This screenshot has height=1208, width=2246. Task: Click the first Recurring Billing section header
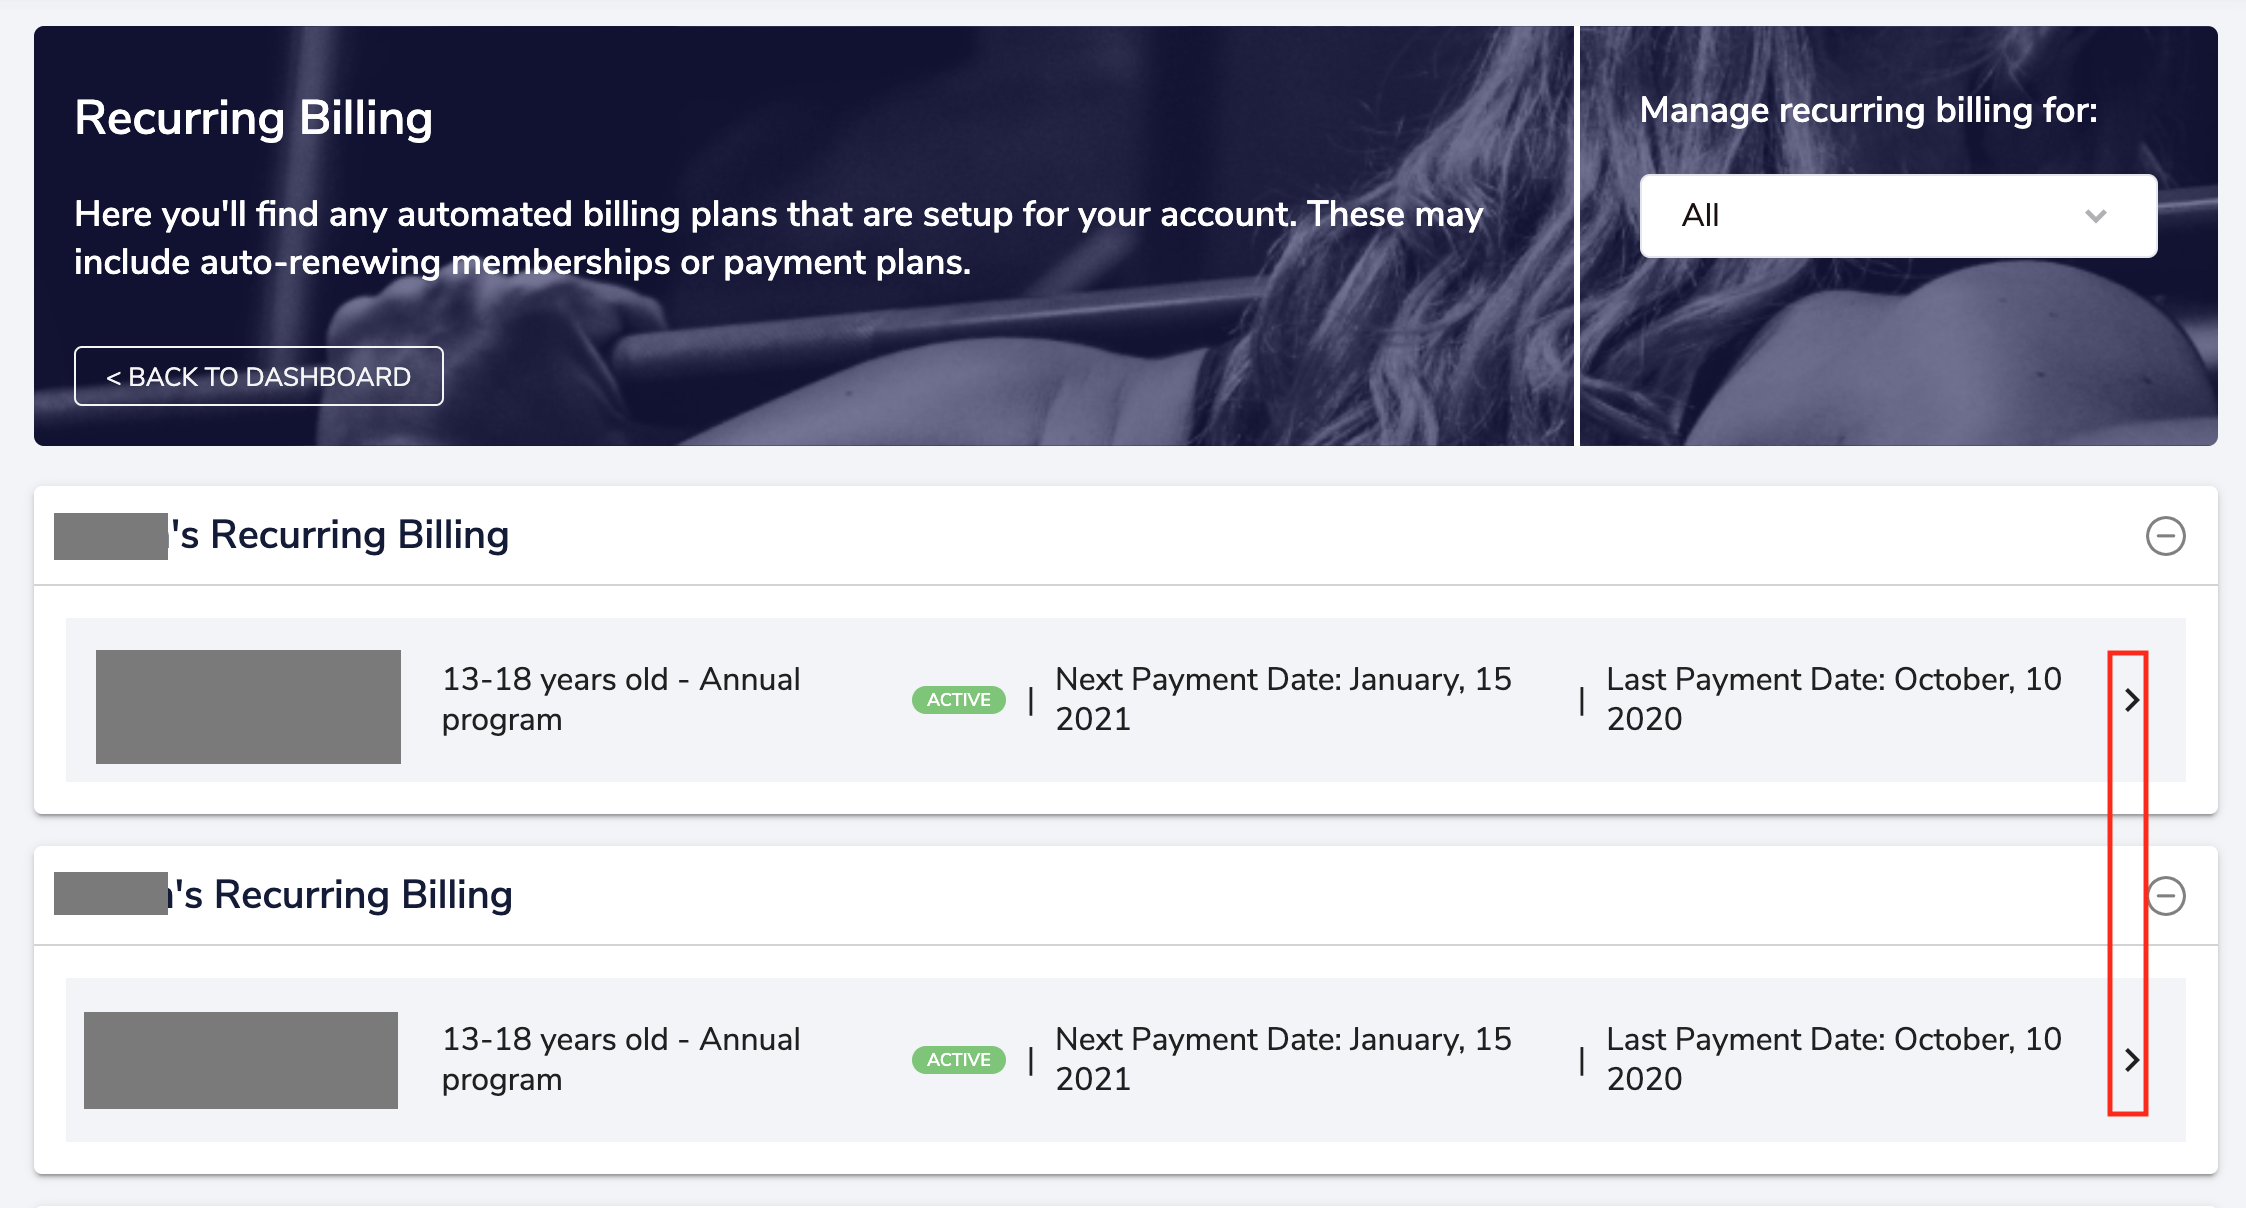(340, 536)
